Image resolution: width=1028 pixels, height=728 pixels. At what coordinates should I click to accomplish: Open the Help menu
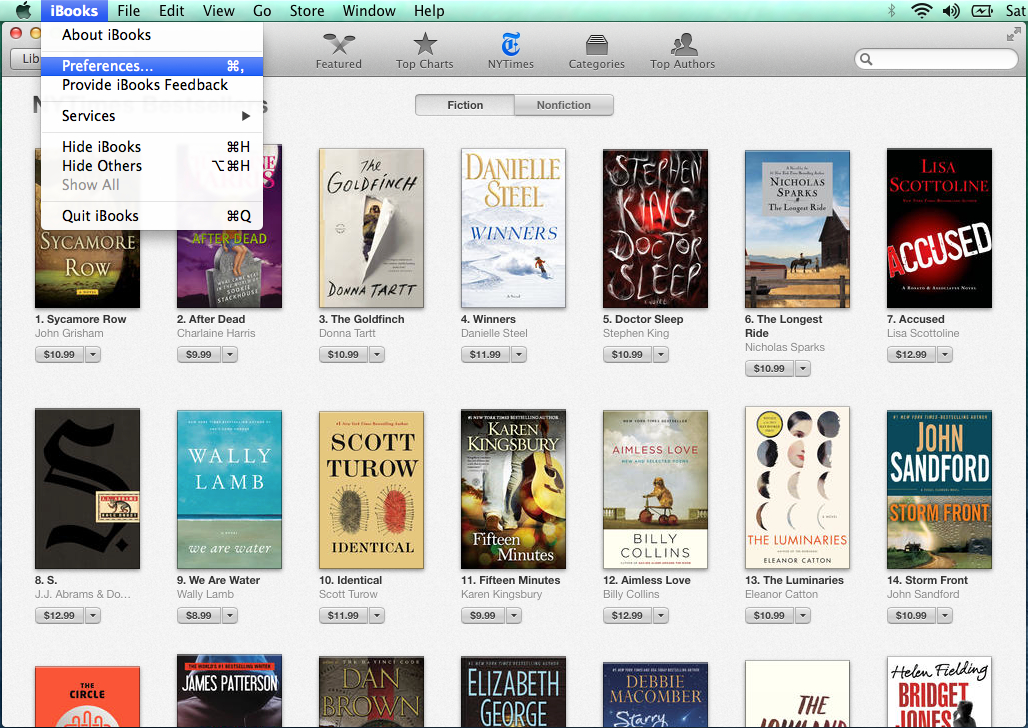pyautogui.click(x=429, y=10)
